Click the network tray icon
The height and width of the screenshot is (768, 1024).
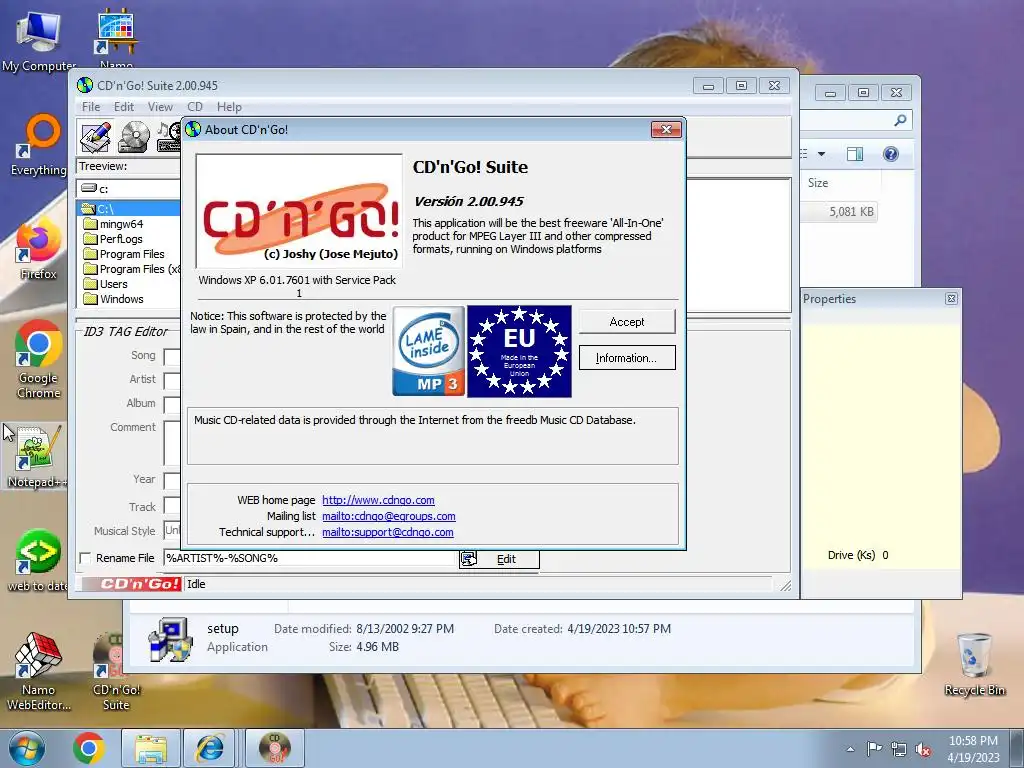[x=899, y=749]
